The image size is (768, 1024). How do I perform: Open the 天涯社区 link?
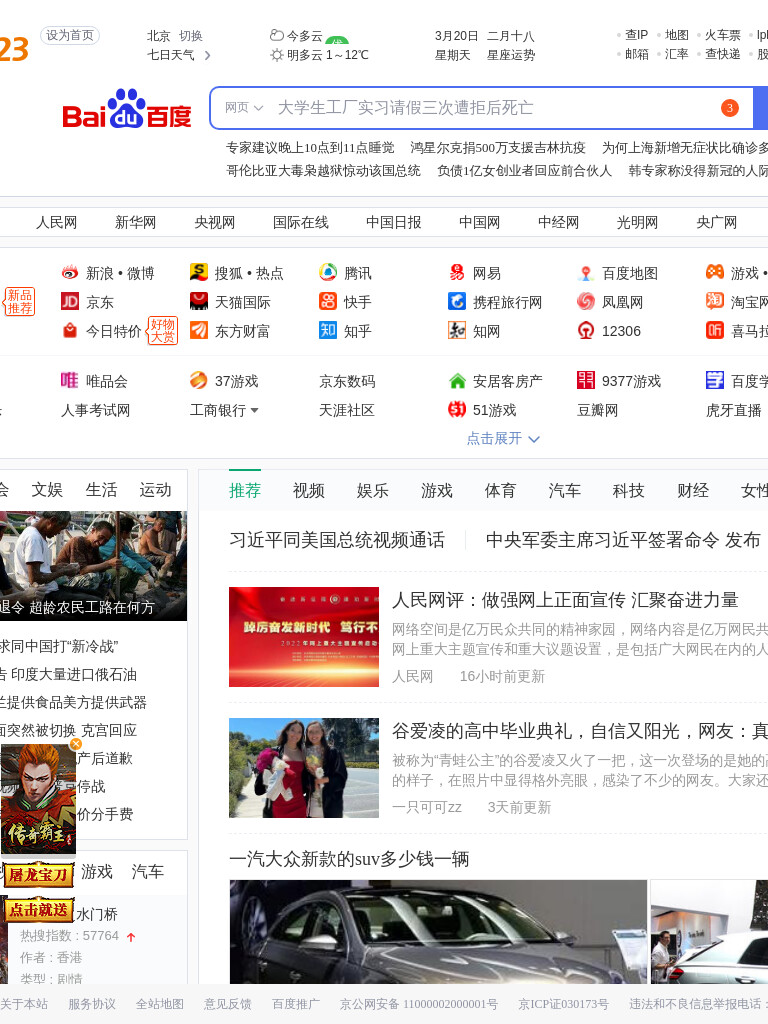(347, 410)
